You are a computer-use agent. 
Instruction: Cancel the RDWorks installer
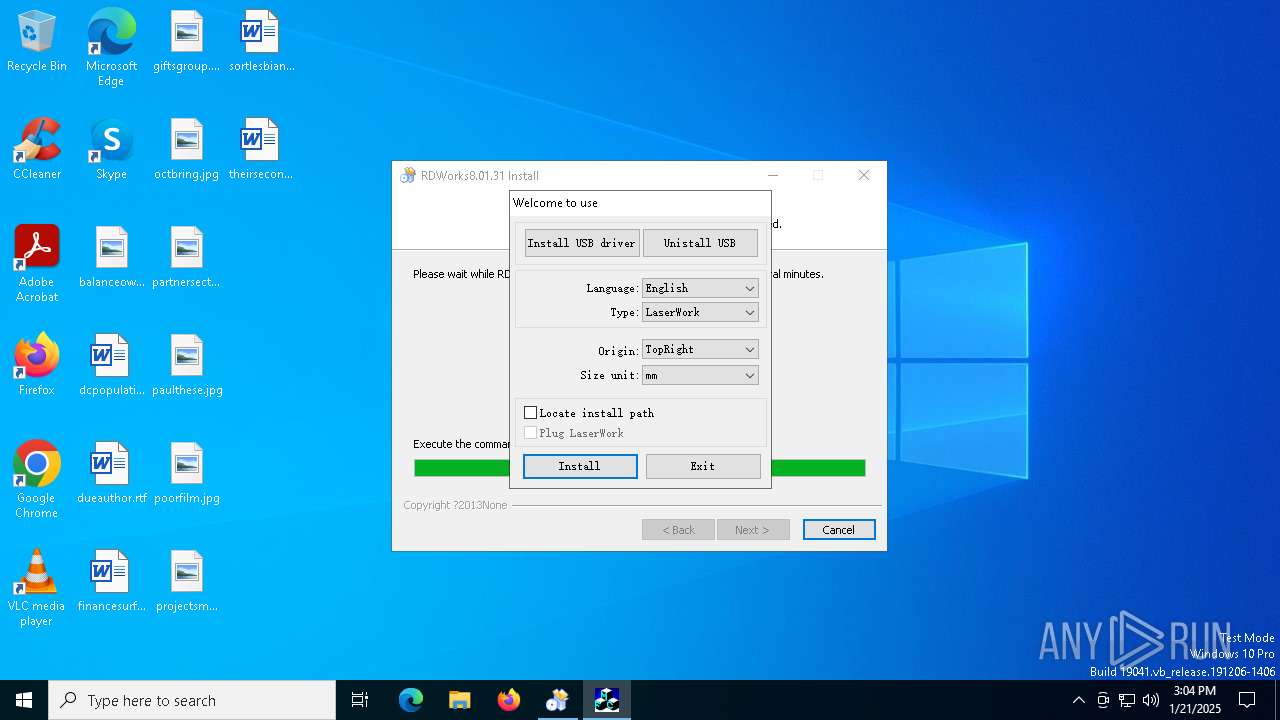[839, 530]
